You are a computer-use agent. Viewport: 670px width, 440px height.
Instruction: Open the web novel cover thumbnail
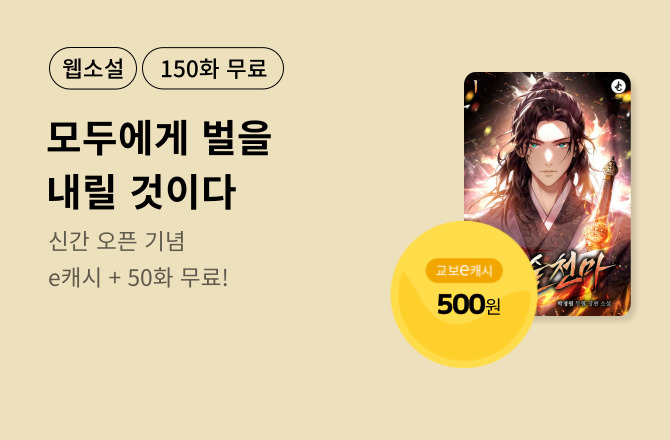(x=547, y=194)
